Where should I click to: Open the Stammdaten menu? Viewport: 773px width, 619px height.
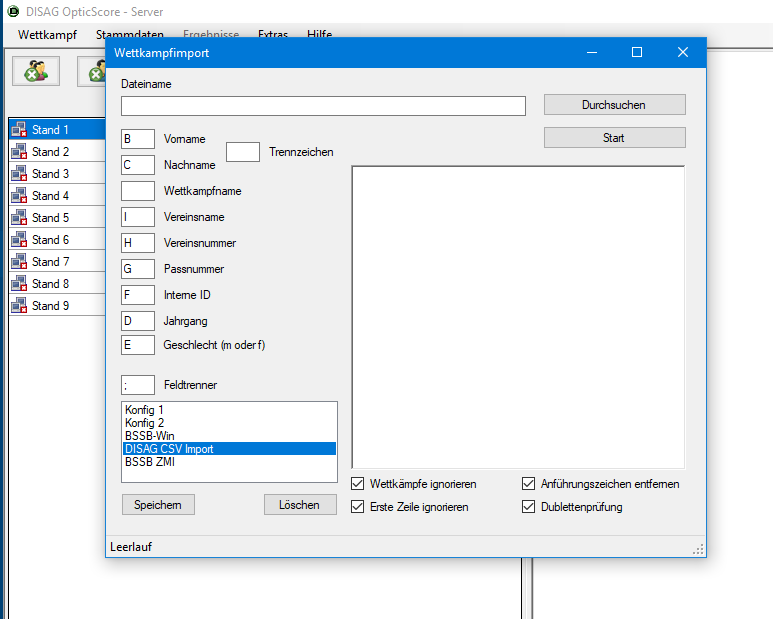[129, 34]
